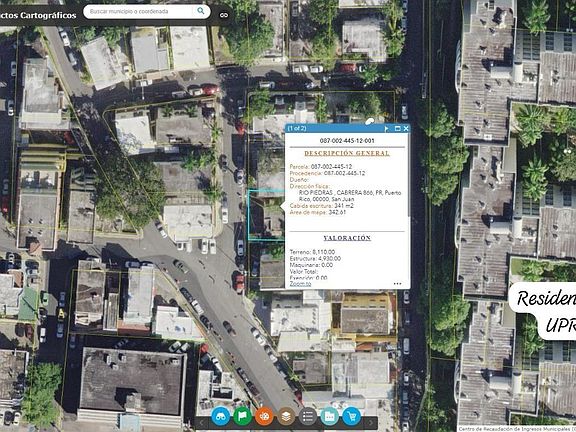Open the teal folder widget
This screenshot has width=576, height=432.
(x=330, y=417)
